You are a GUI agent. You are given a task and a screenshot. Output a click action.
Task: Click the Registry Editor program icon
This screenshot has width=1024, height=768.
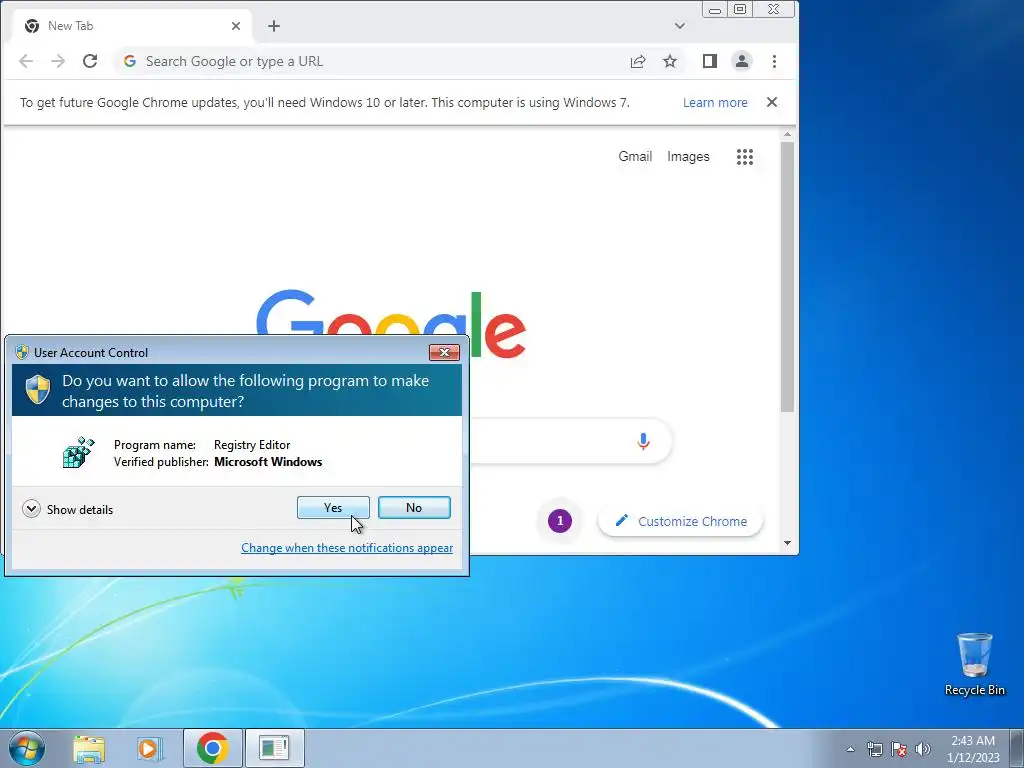78,452
